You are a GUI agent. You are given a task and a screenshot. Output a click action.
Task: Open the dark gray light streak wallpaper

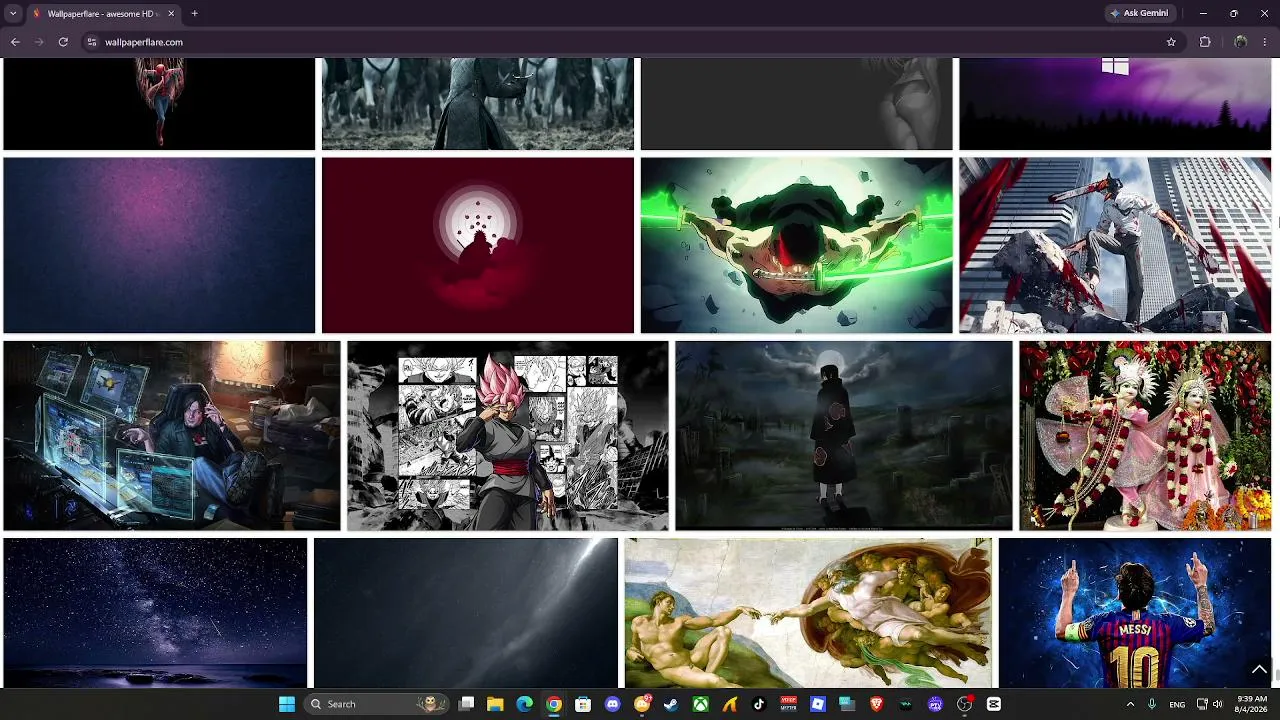pyautogui.click(x=466, y=613)
